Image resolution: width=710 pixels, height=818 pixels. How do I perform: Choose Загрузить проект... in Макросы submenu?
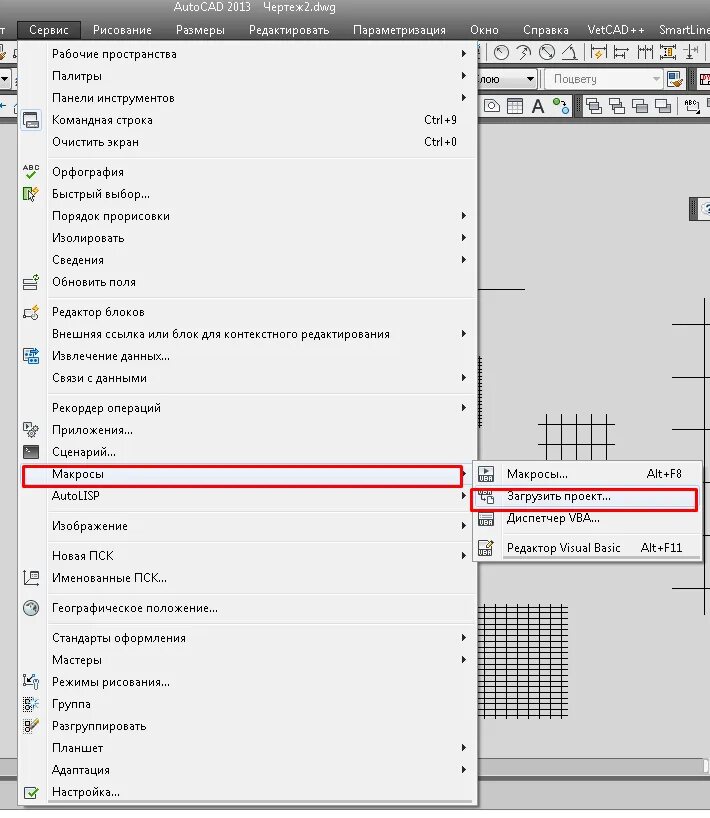point(585,497)
